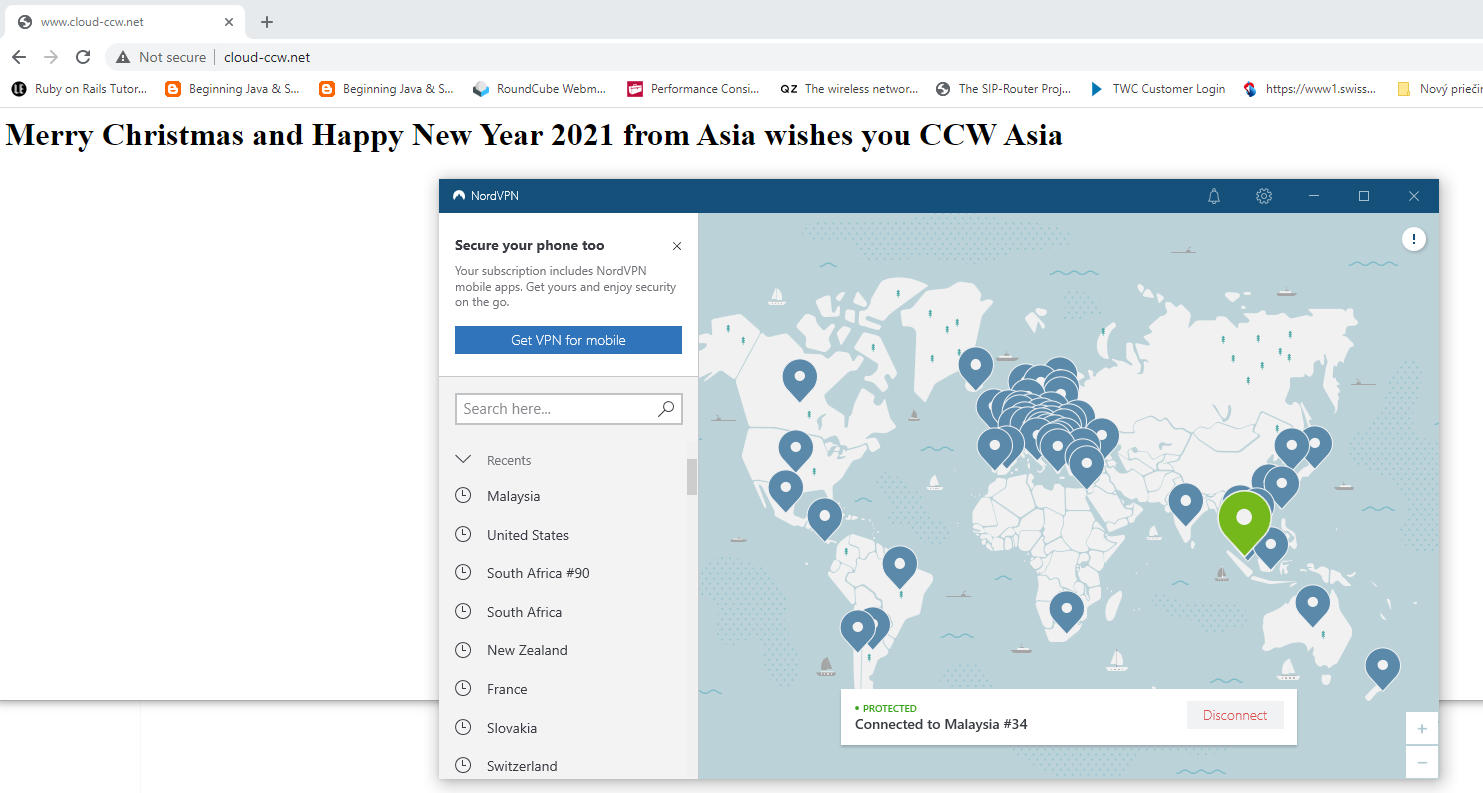Click the Chrome forward arrow
The height and width of the screenshot is (793, 1483).
click(51, 57)
